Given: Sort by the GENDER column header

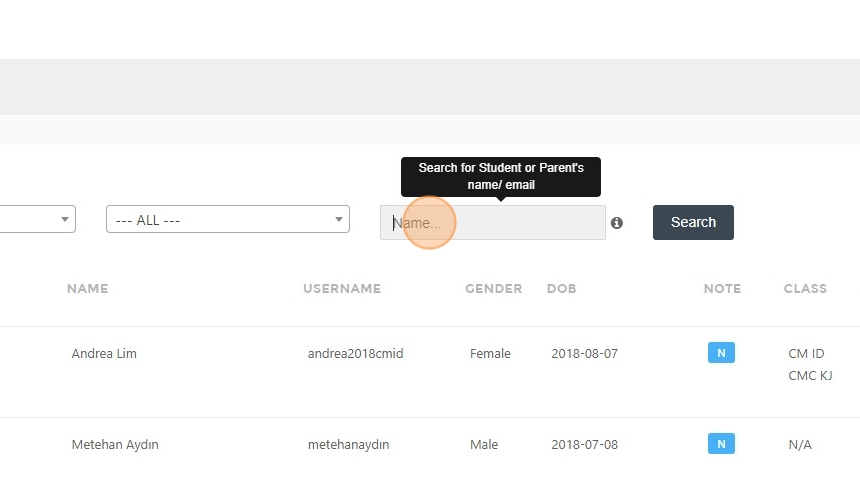Looking at the screenshot, I should [x=494, y=289].
